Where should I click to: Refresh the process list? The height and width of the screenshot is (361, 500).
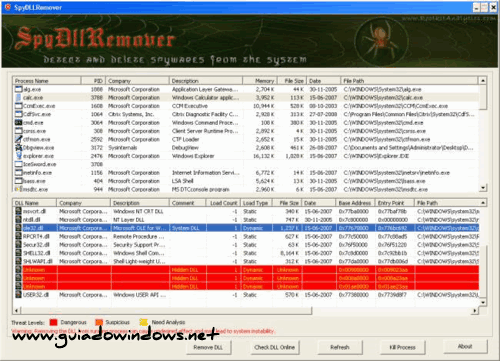pyautogui.click(x=340, y=347)
